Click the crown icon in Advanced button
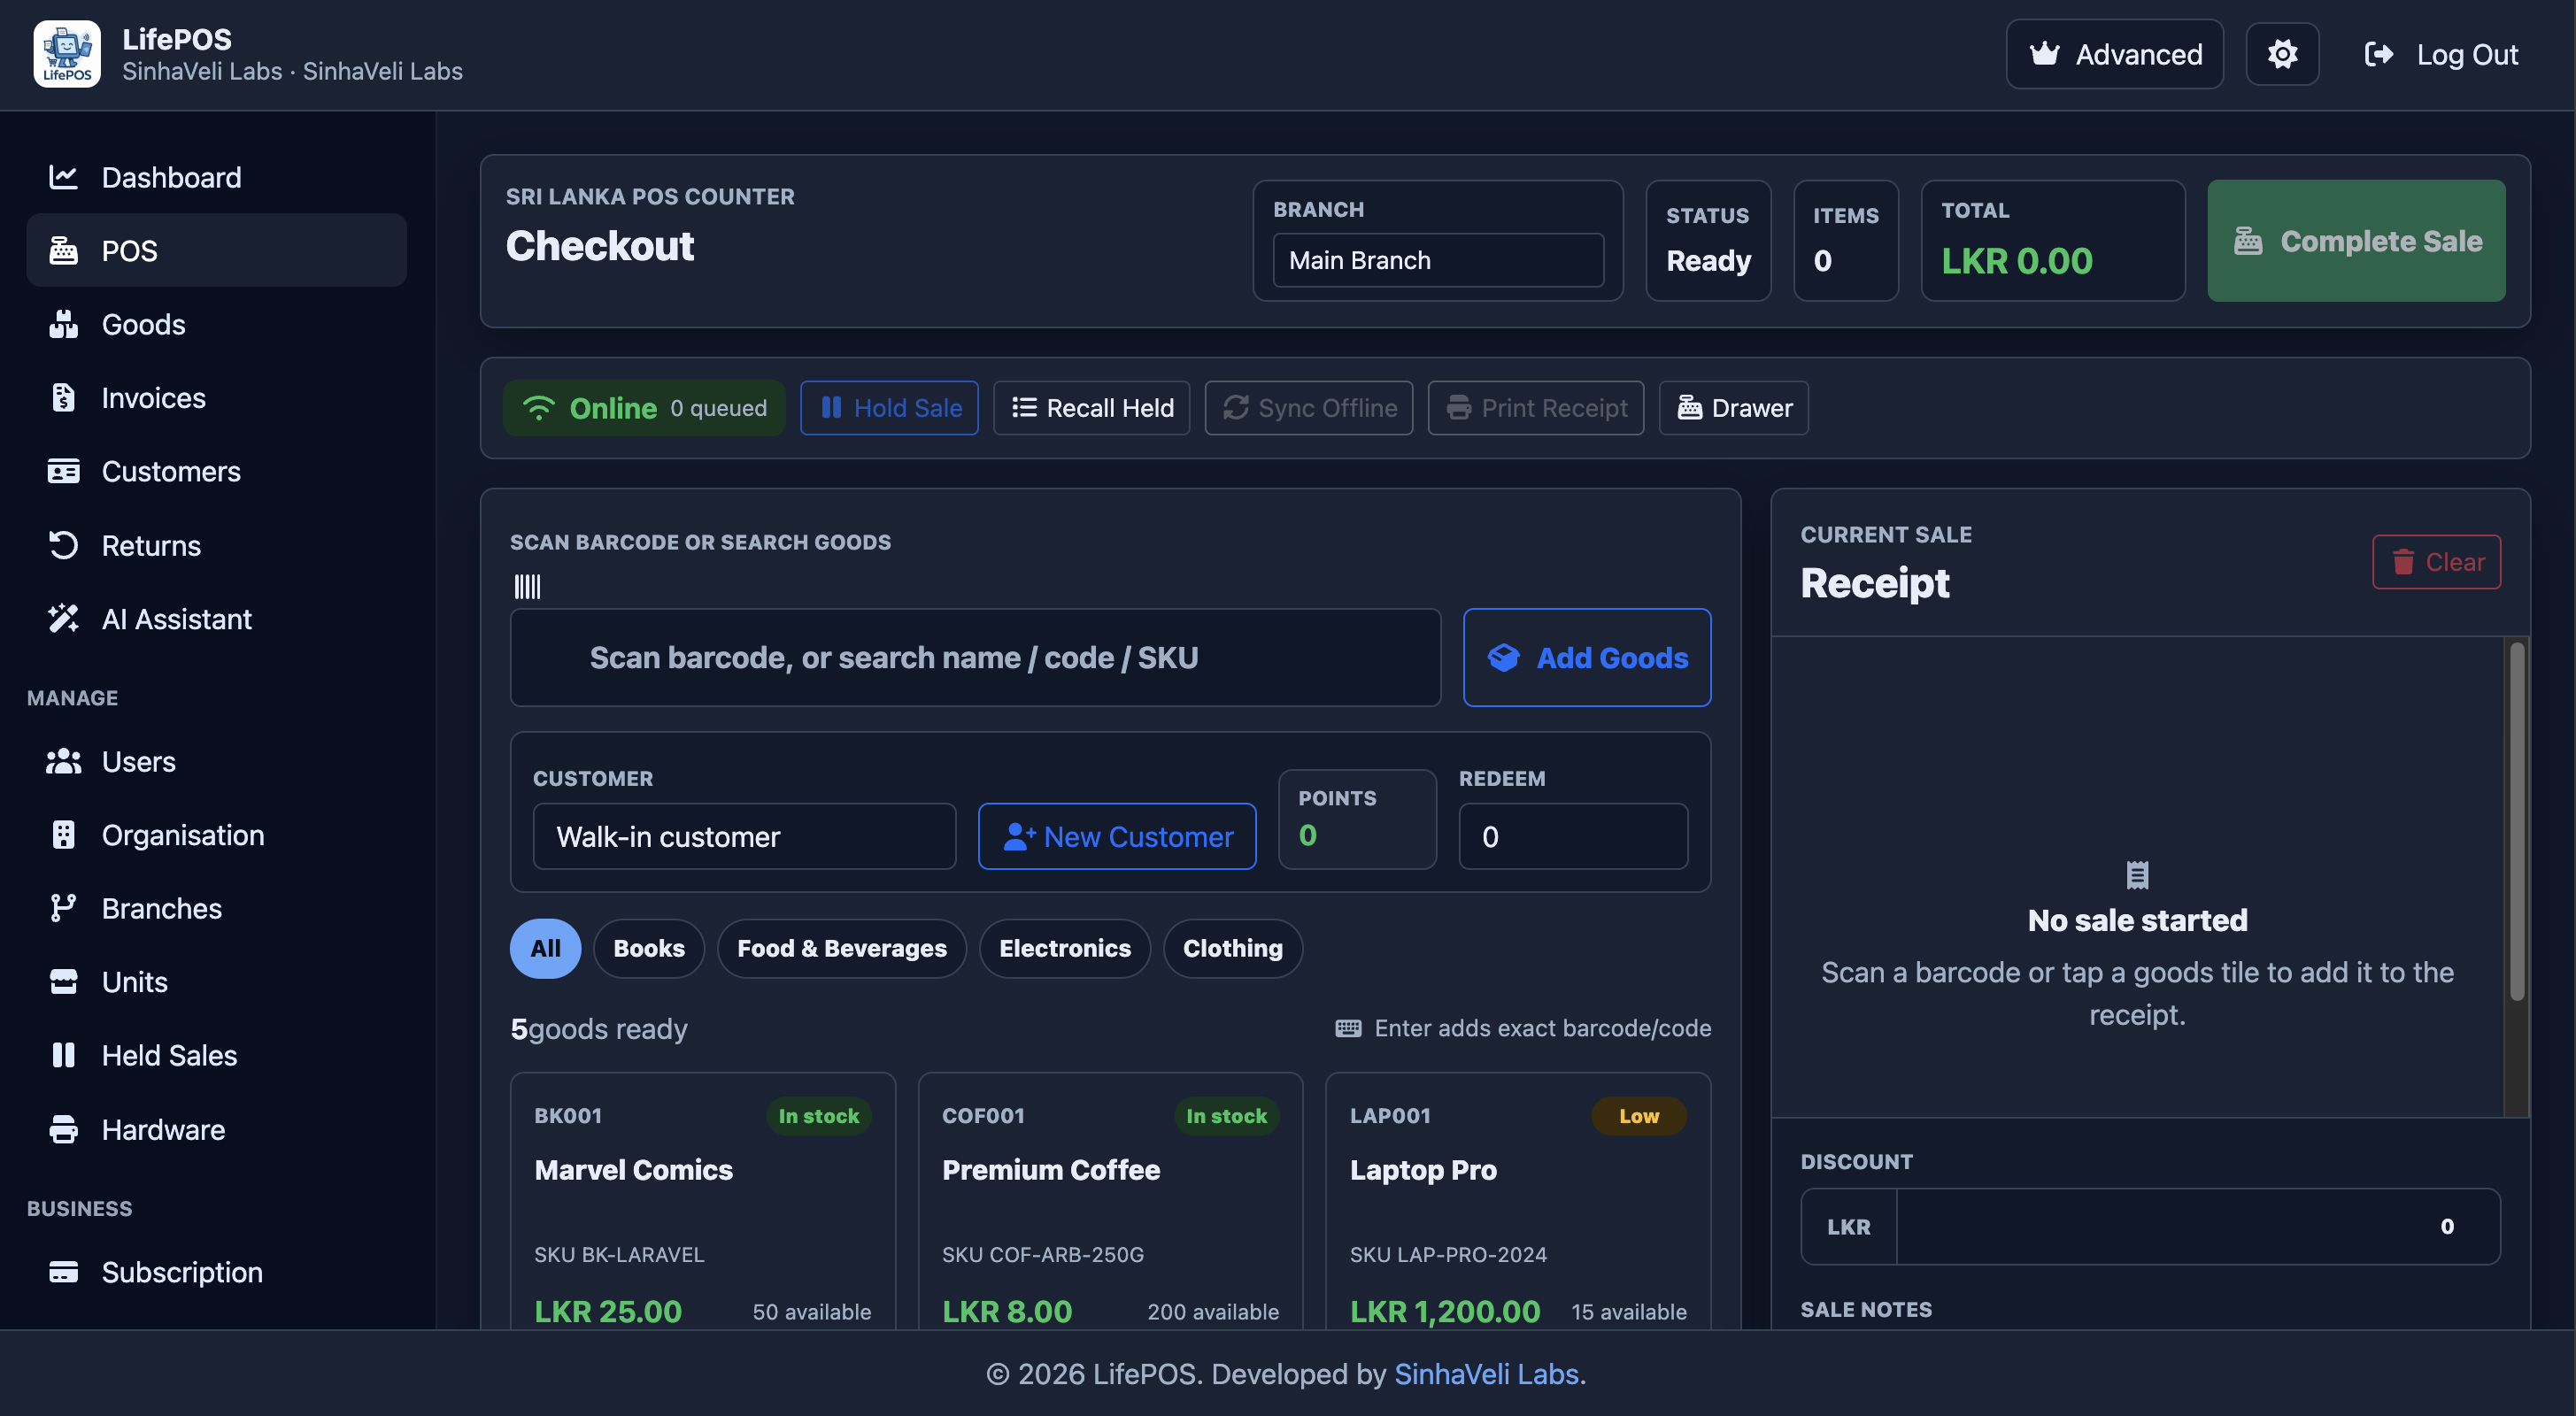Viewport: 2576px width, 1416px height. pyautogui.click(x=2045, y=54)
